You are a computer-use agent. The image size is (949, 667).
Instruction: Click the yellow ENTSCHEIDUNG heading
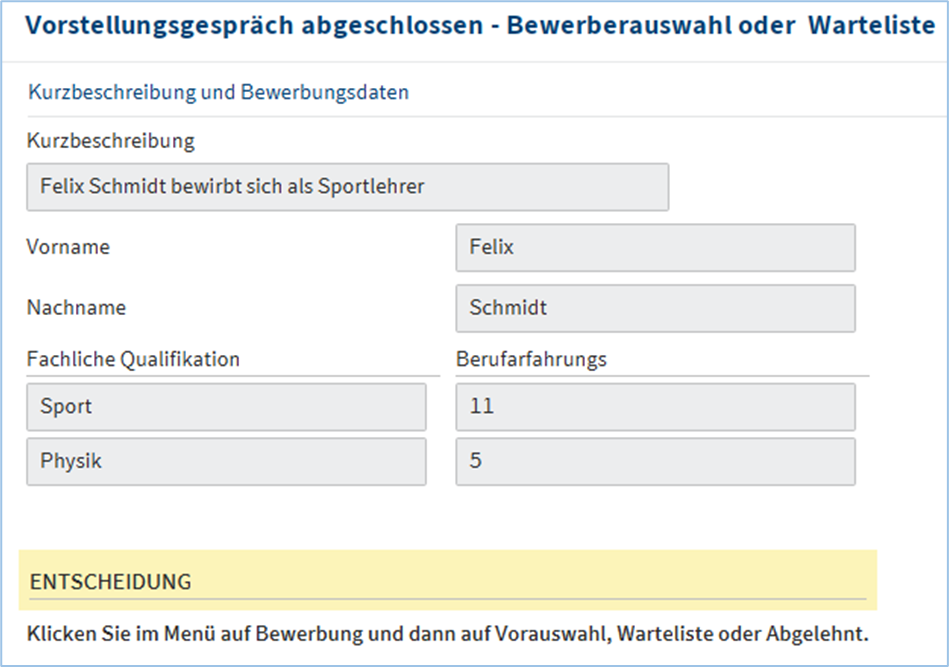[110, 581]
